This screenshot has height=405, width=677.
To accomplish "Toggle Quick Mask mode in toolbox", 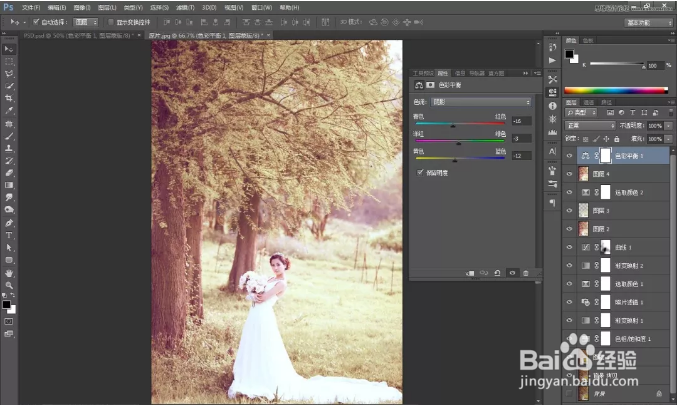I will point(9,322).
